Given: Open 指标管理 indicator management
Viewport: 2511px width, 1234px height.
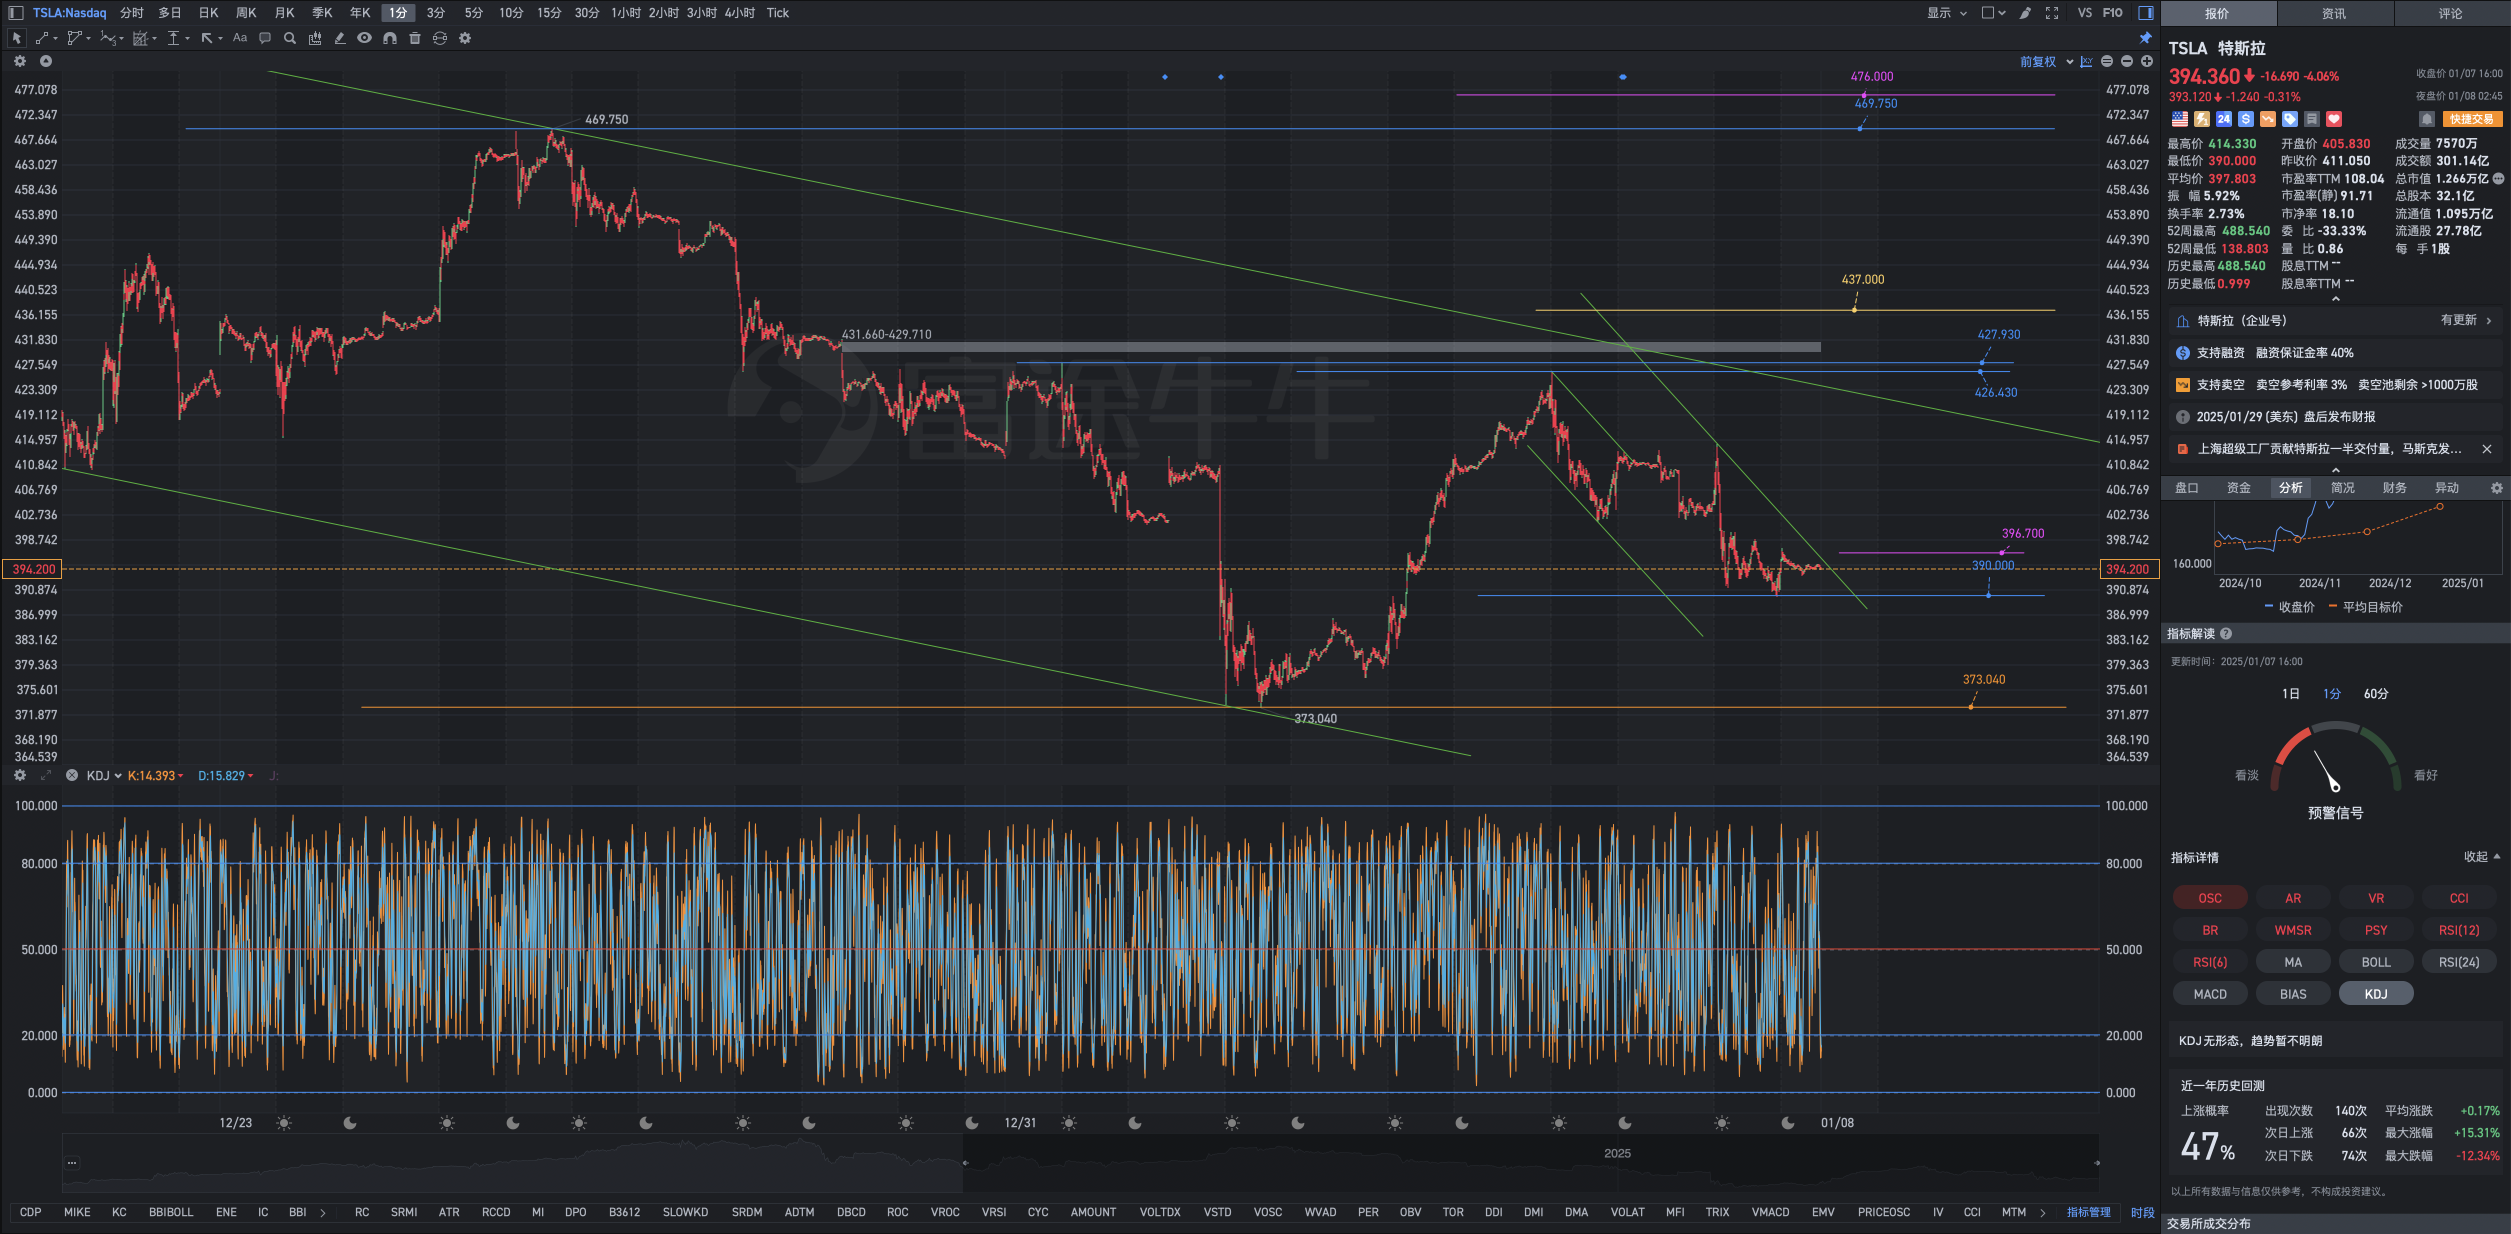Looking at the screenshot, I should pyautogui.click(x=2089, y=1212).
